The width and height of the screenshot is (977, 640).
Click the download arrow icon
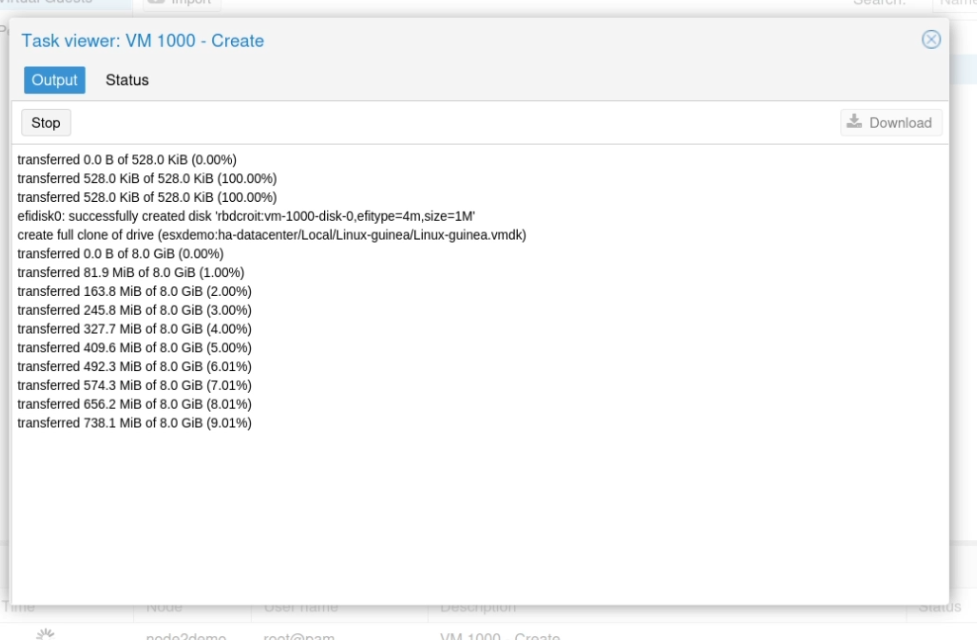coord(854,122)
